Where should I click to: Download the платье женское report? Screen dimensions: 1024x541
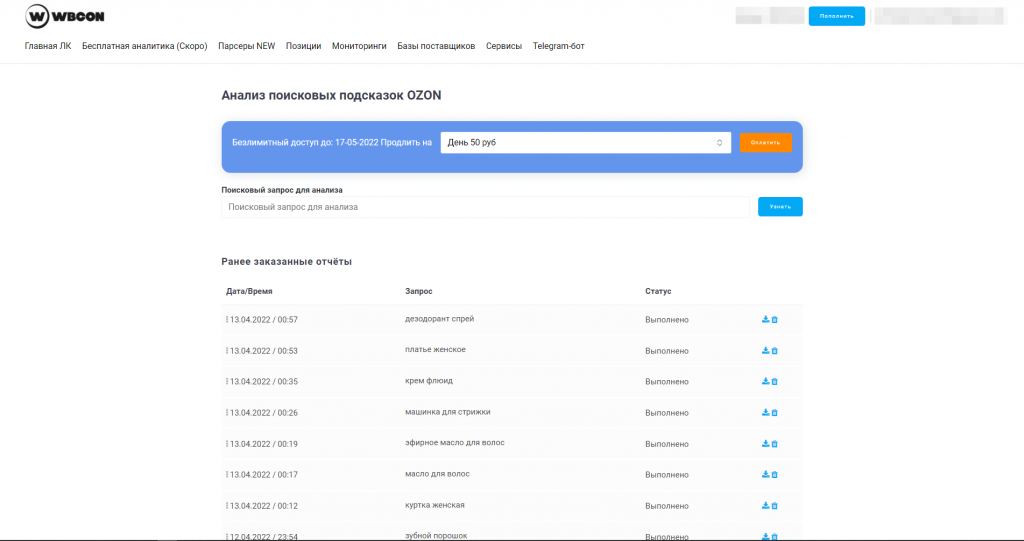pos(765,351)
